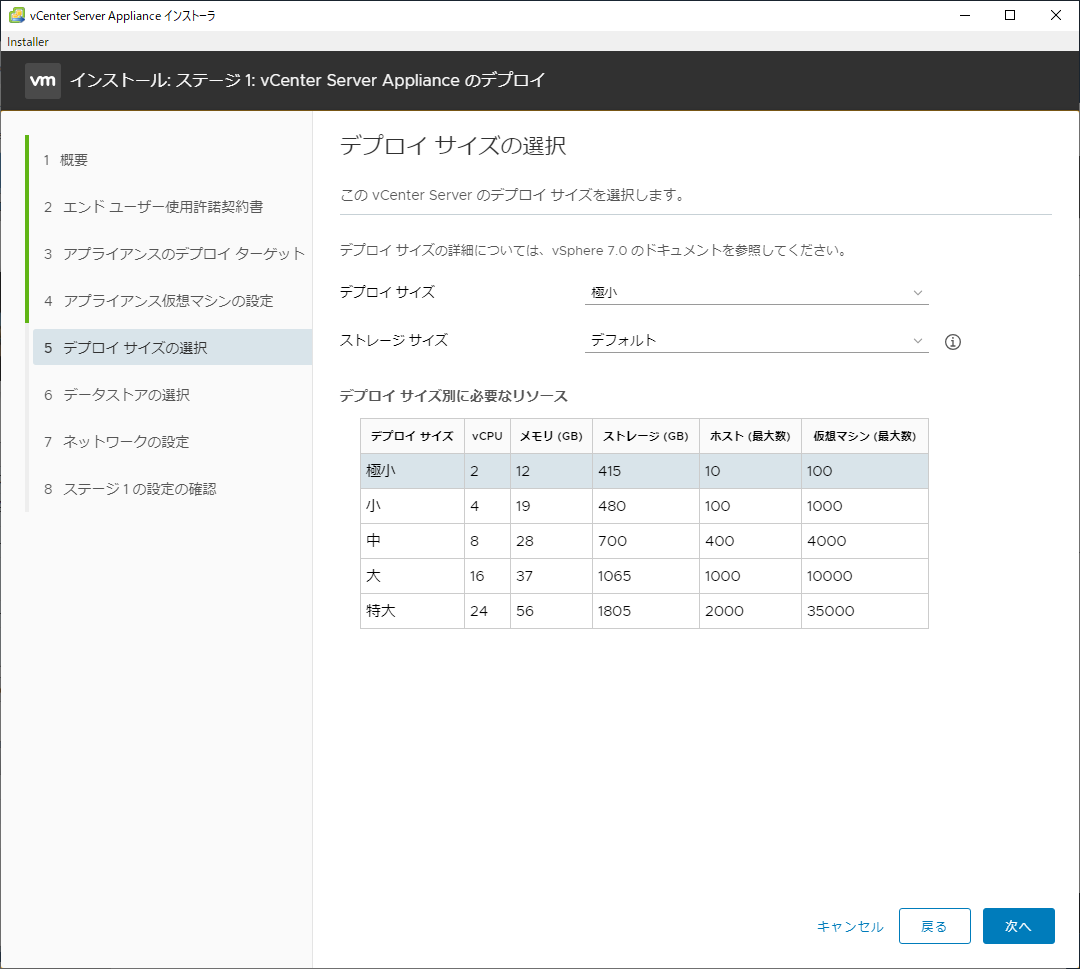
Task: Go to step 4 アプライアンス仮想マシンの設定
Action: (x=158, y=301)
